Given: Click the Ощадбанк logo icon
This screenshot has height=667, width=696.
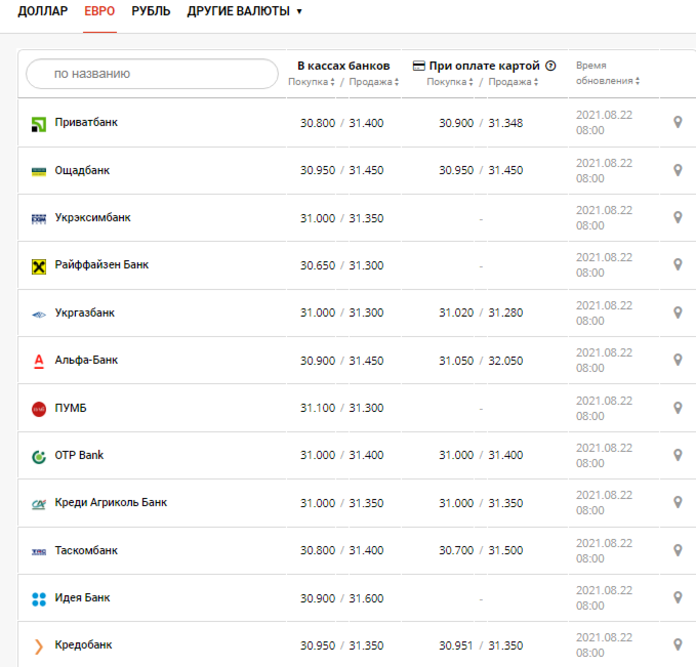Looking at the screenshot, I should [x=39, y=172].
